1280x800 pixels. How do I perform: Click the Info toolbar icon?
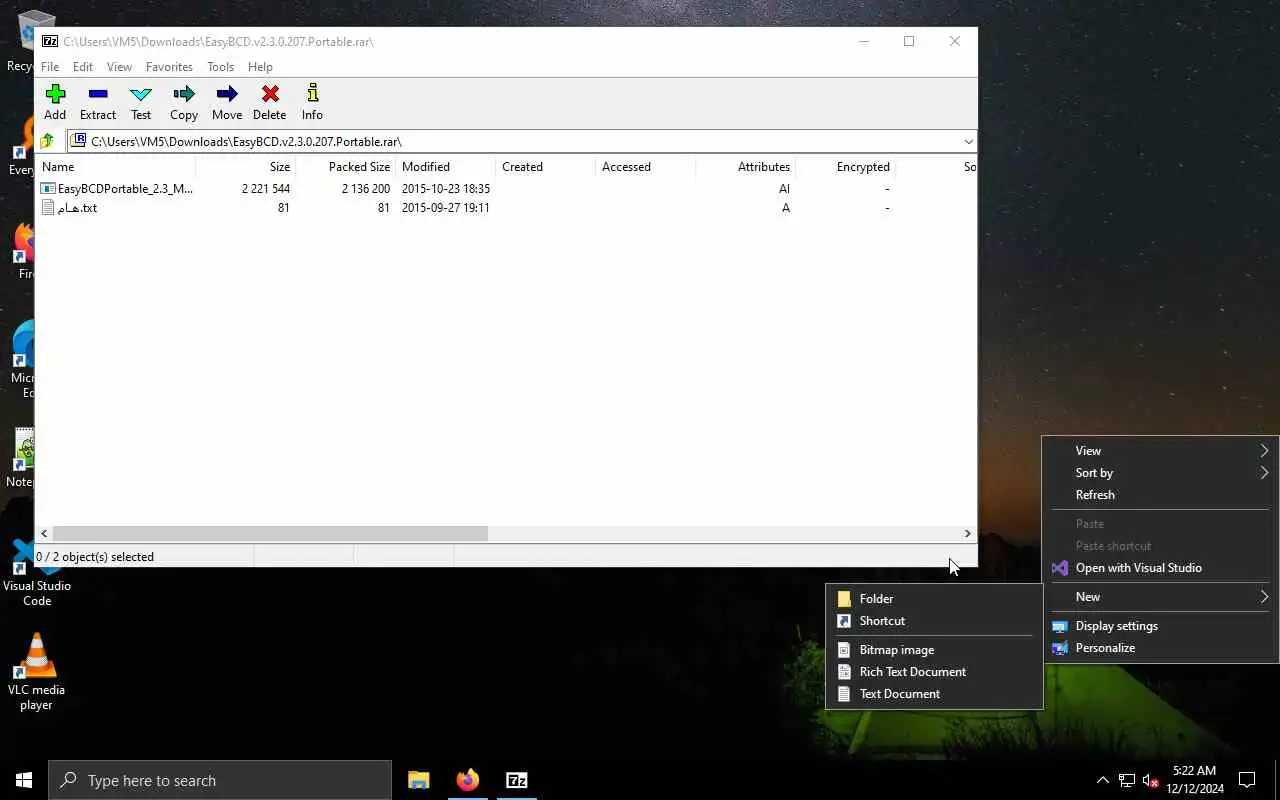312,94
